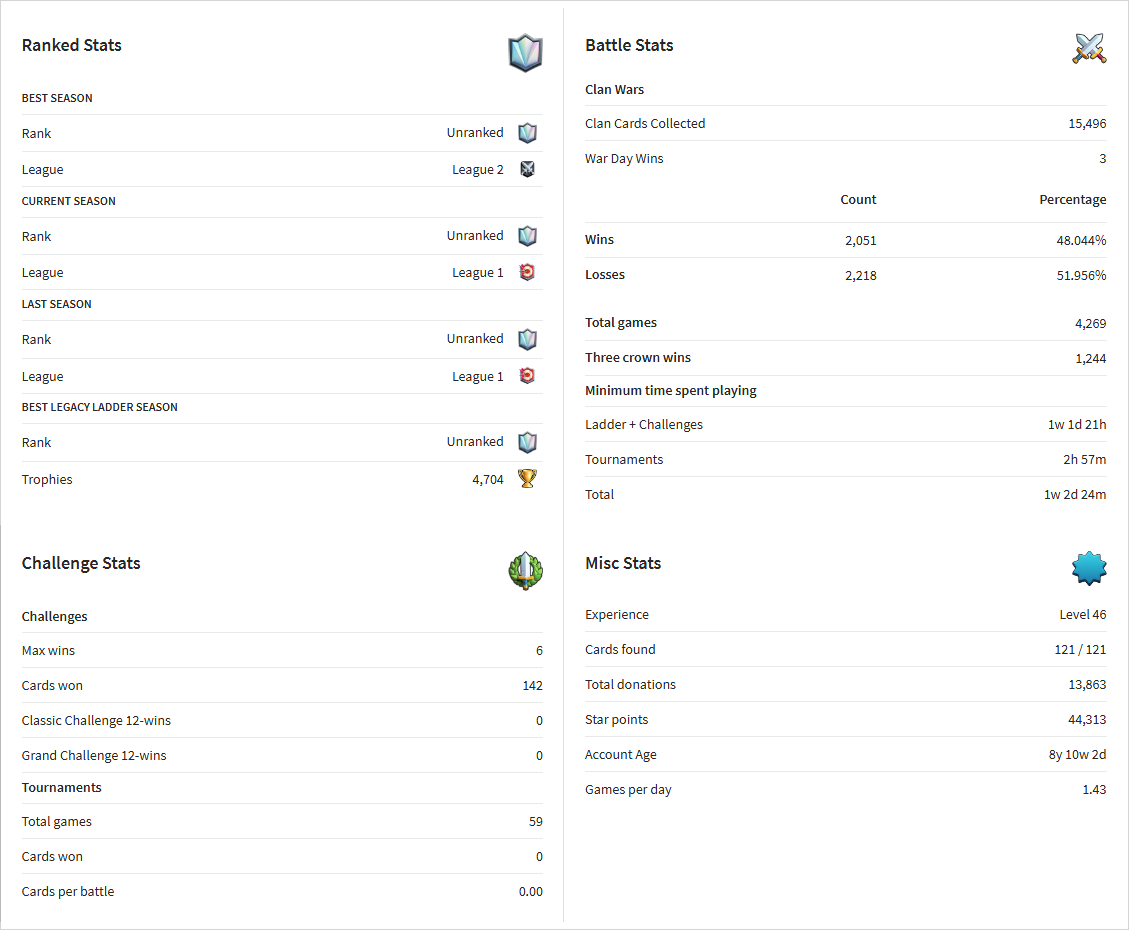Click the shield icon next to Best Season Rank
This screenshot has width=1129, height=930.
[x=527, y=132]
